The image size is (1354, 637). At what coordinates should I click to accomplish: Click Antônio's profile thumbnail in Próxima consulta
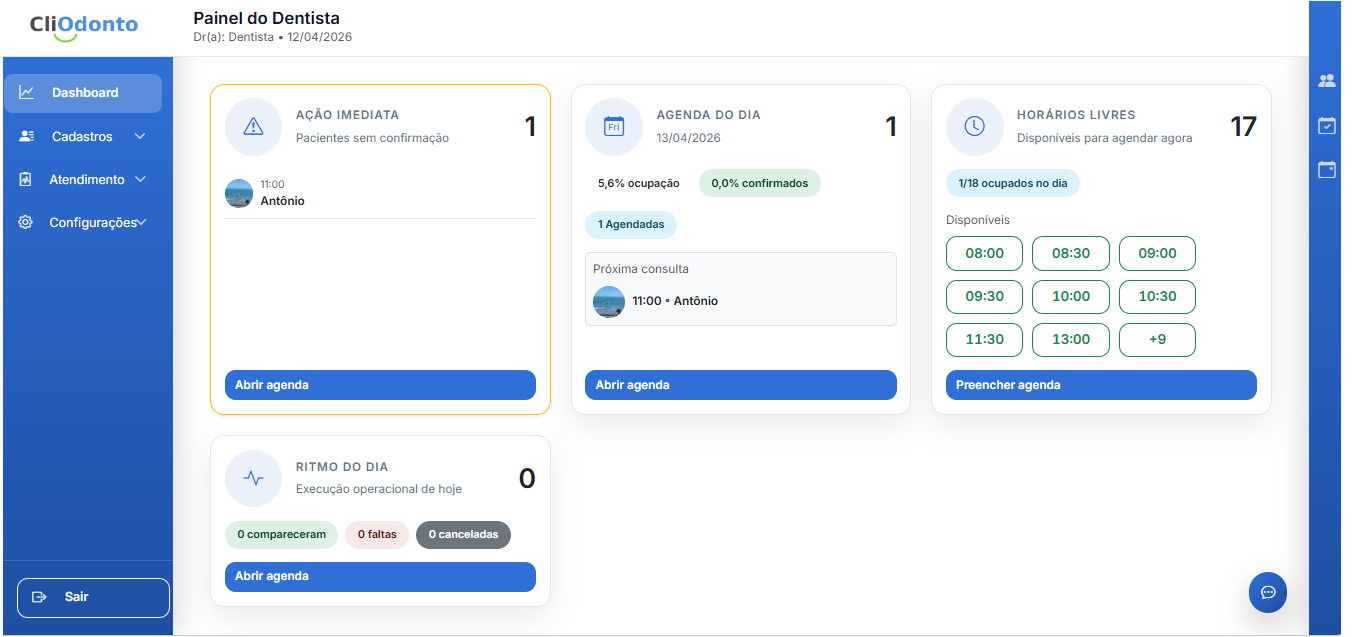608,301
